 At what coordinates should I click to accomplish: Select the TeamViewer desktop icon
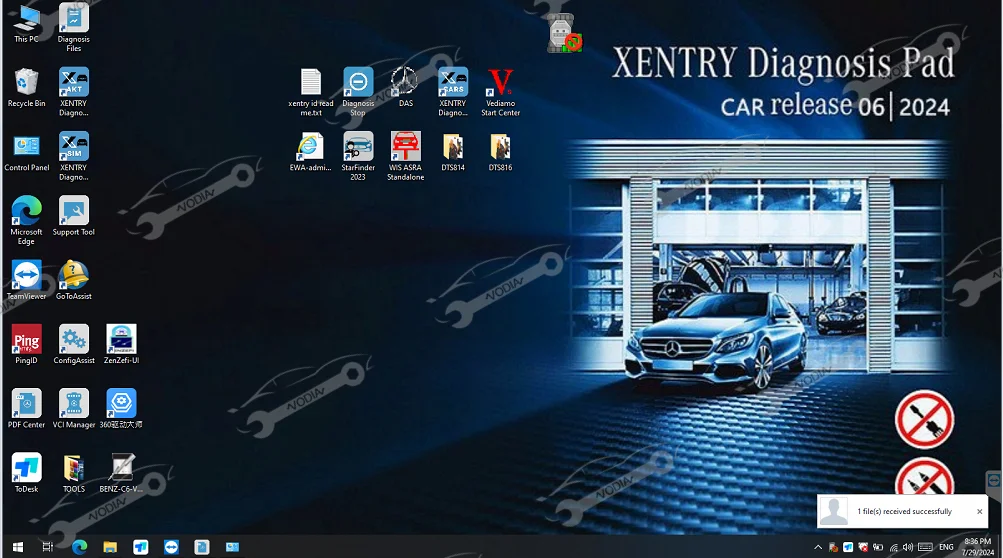pos(26,280)
